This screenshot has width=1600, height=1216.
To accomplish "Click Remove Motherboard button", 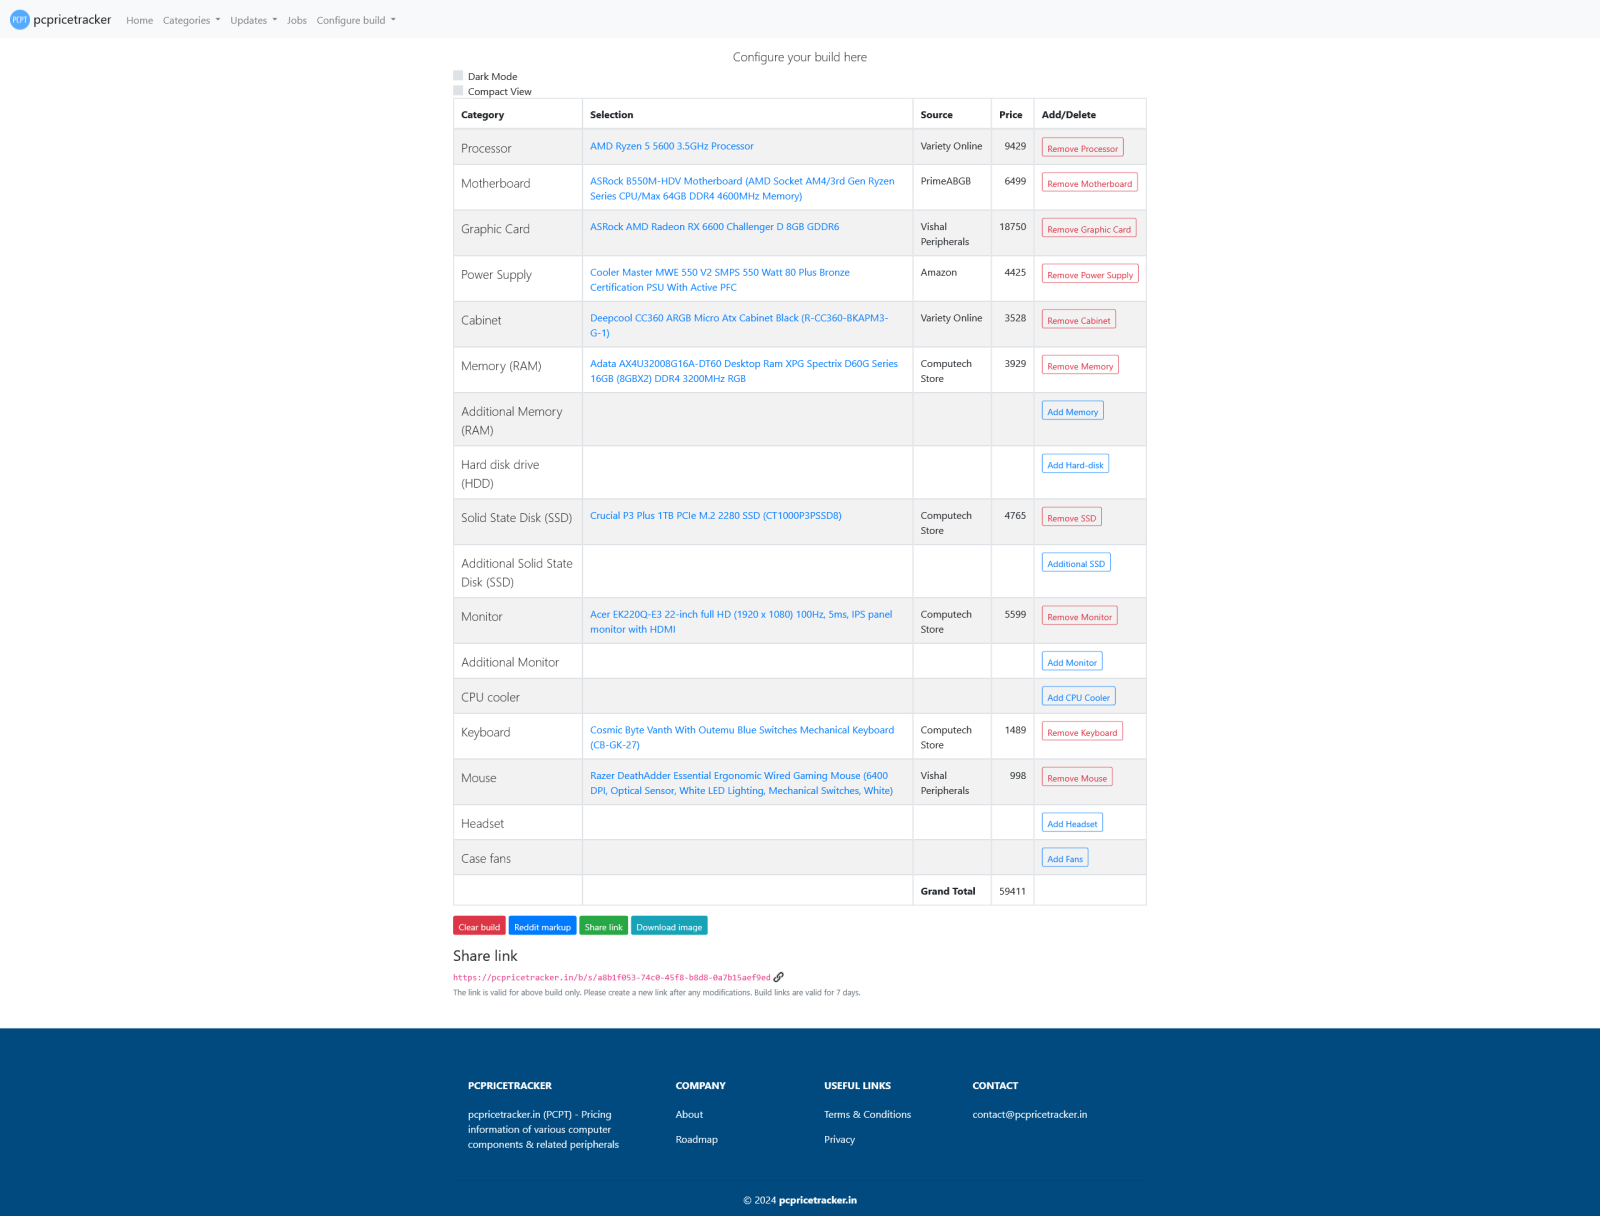I will (1090, 183).
